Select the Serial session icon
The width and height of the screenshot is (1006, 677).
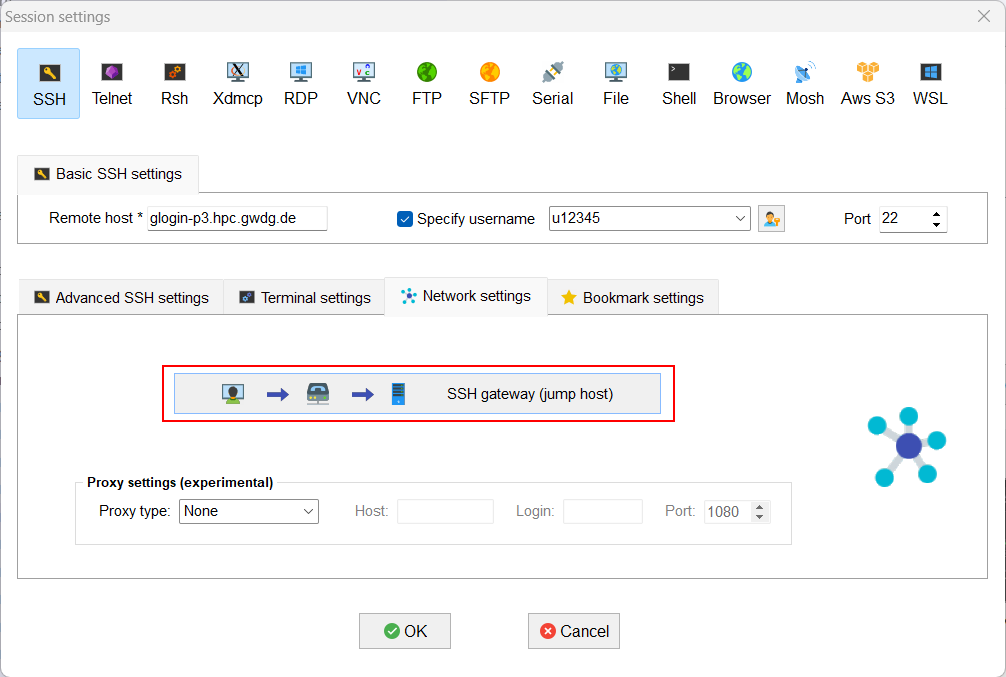[552, 83]
